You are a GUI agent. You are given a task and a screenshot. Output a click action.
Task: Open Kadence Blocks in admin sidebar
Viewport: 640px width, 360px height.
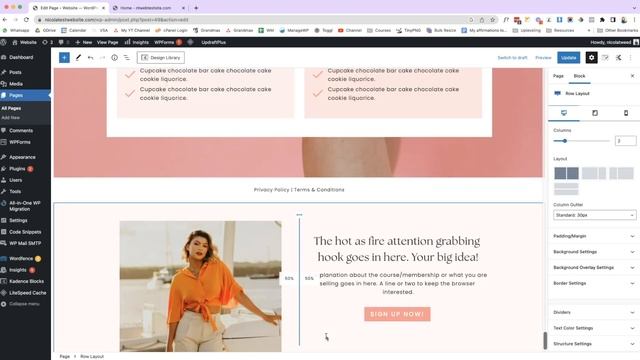pos(25,281)
